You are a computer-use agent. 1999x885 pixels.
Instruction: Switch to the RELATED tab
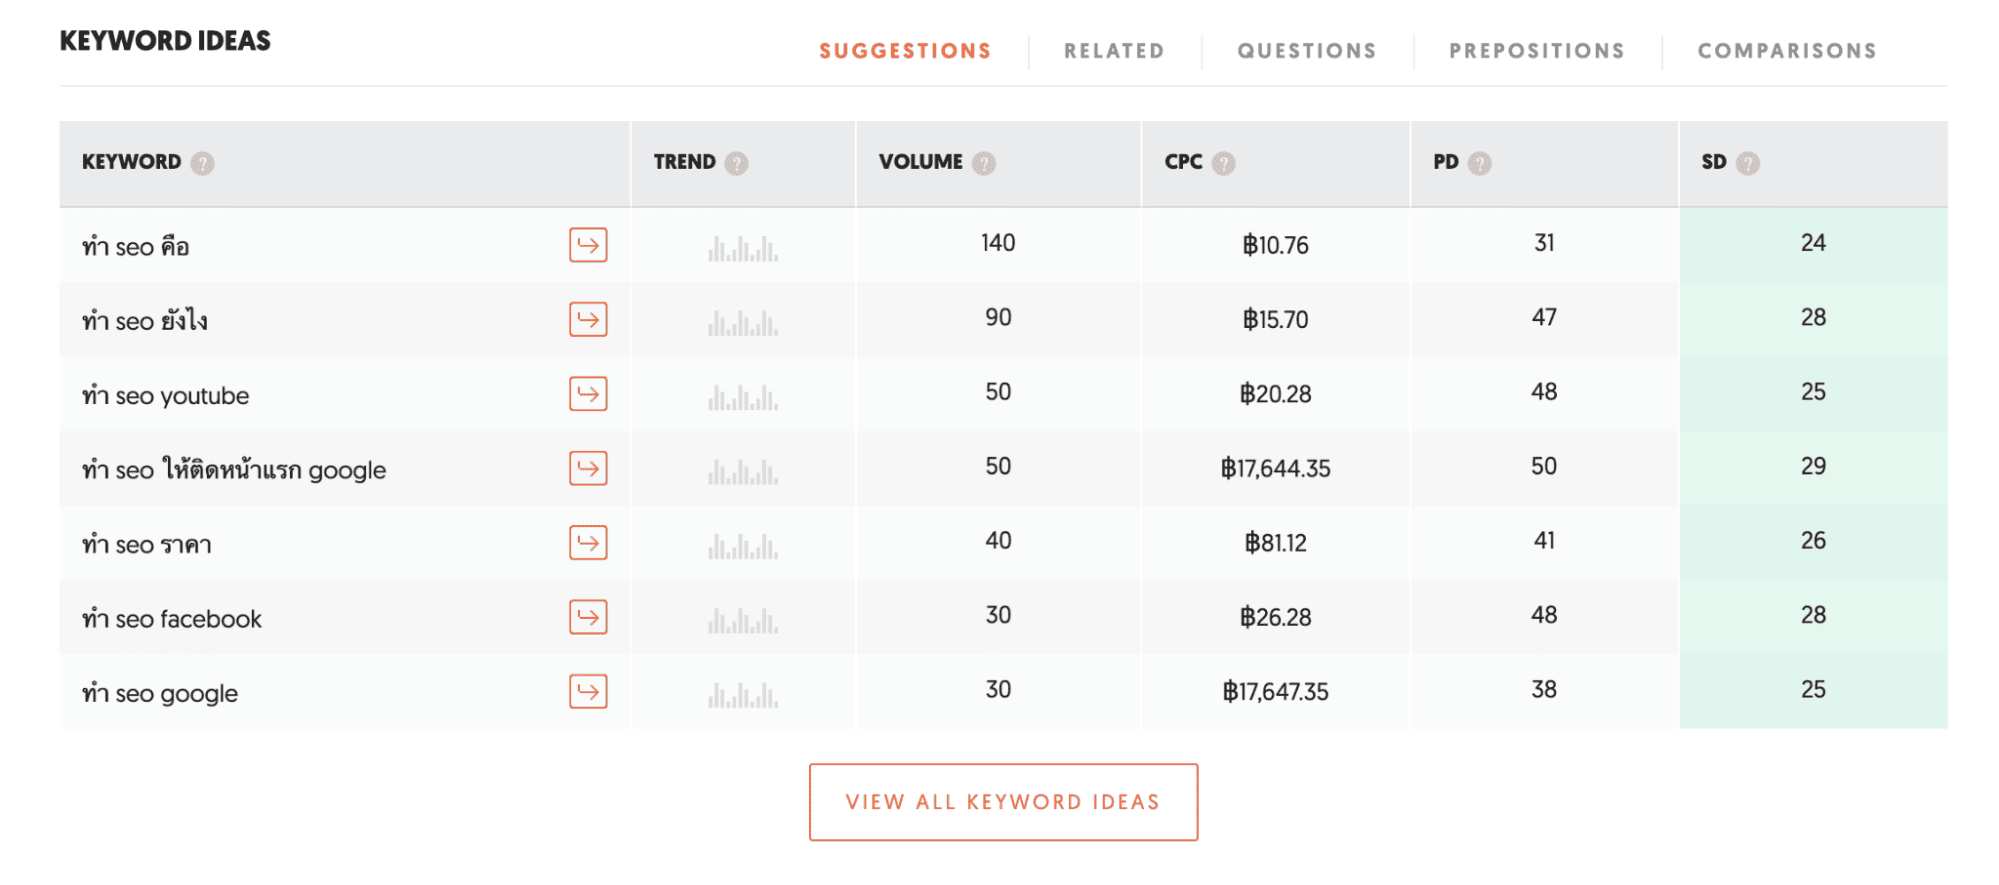pyautogui.click(x=1114, y=50)
